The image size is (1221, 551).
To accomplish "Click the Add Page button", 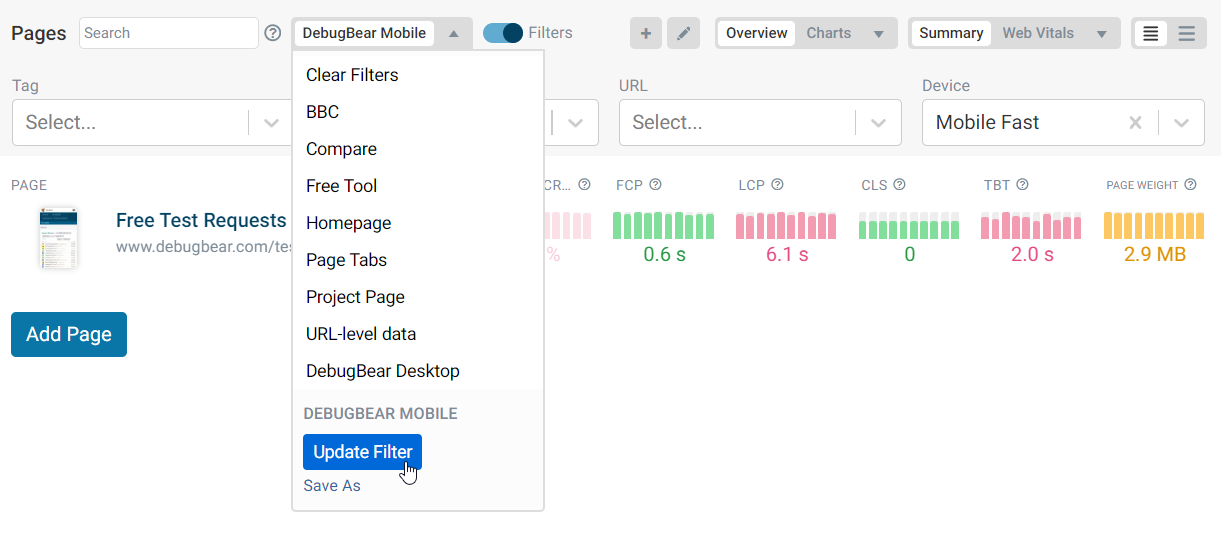I will pyautogui.click(x=69, y=334).
